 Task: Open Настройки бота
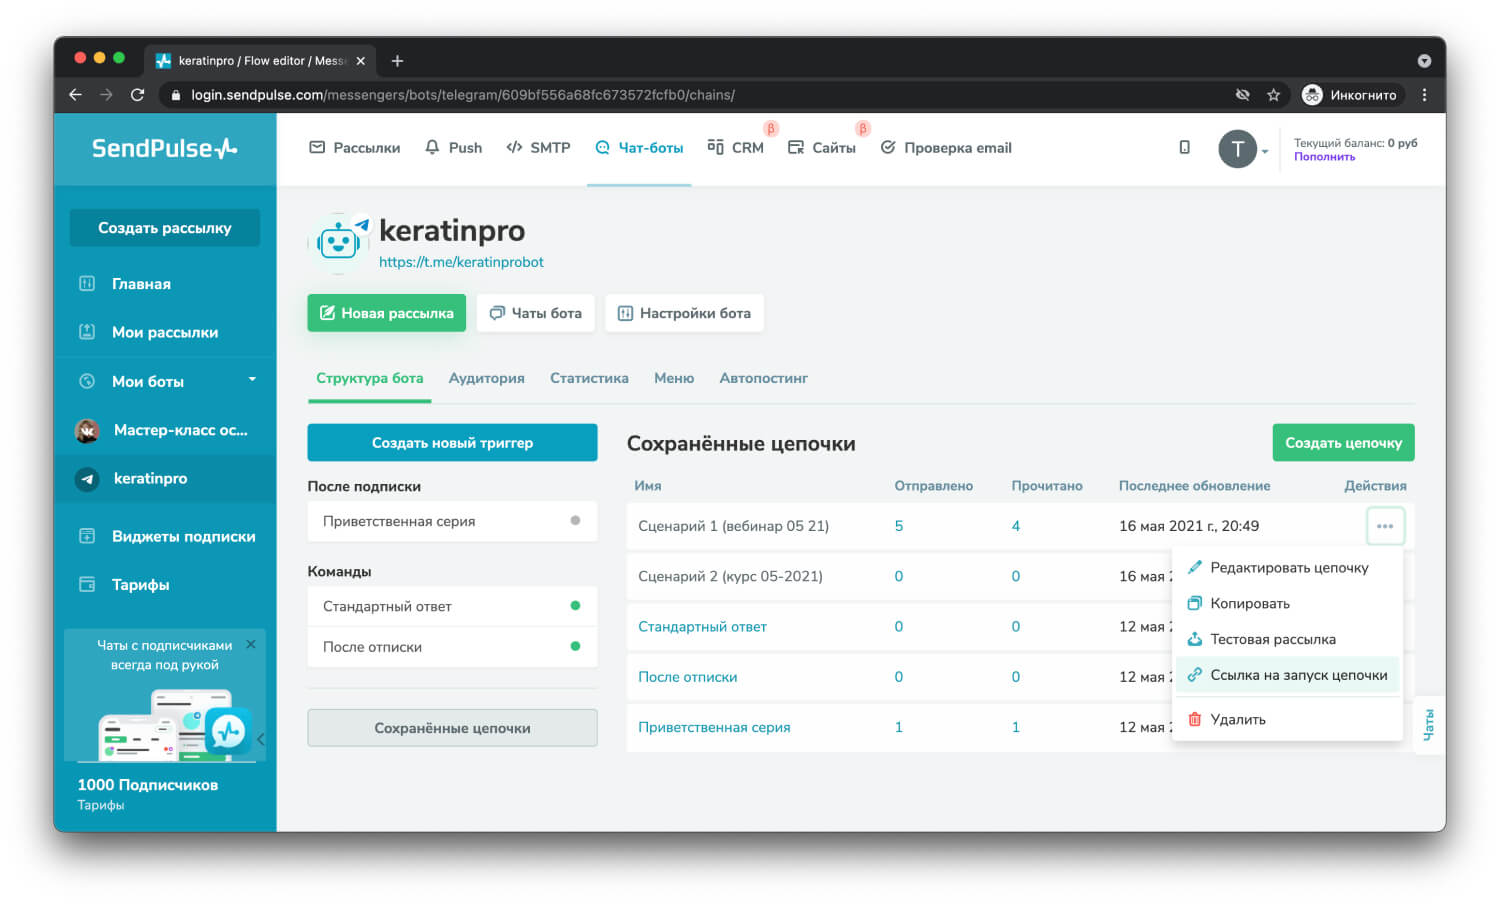[x=684, y=313]
